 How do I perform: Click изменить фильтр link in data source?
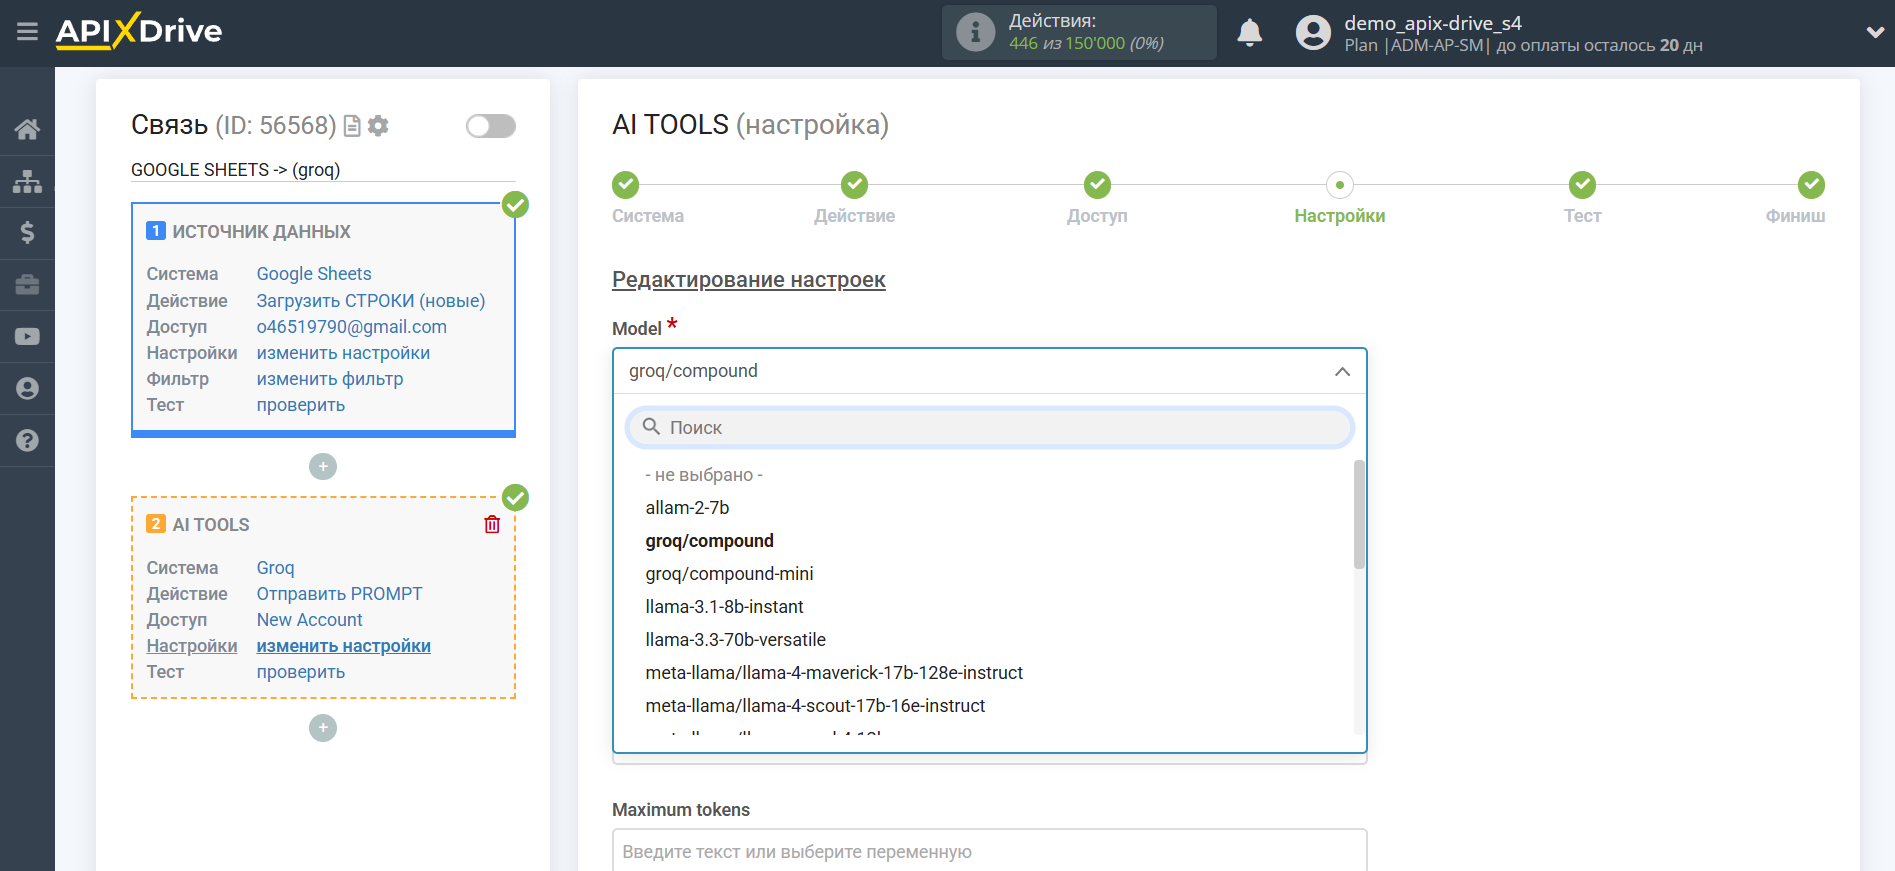pos(329,379)
